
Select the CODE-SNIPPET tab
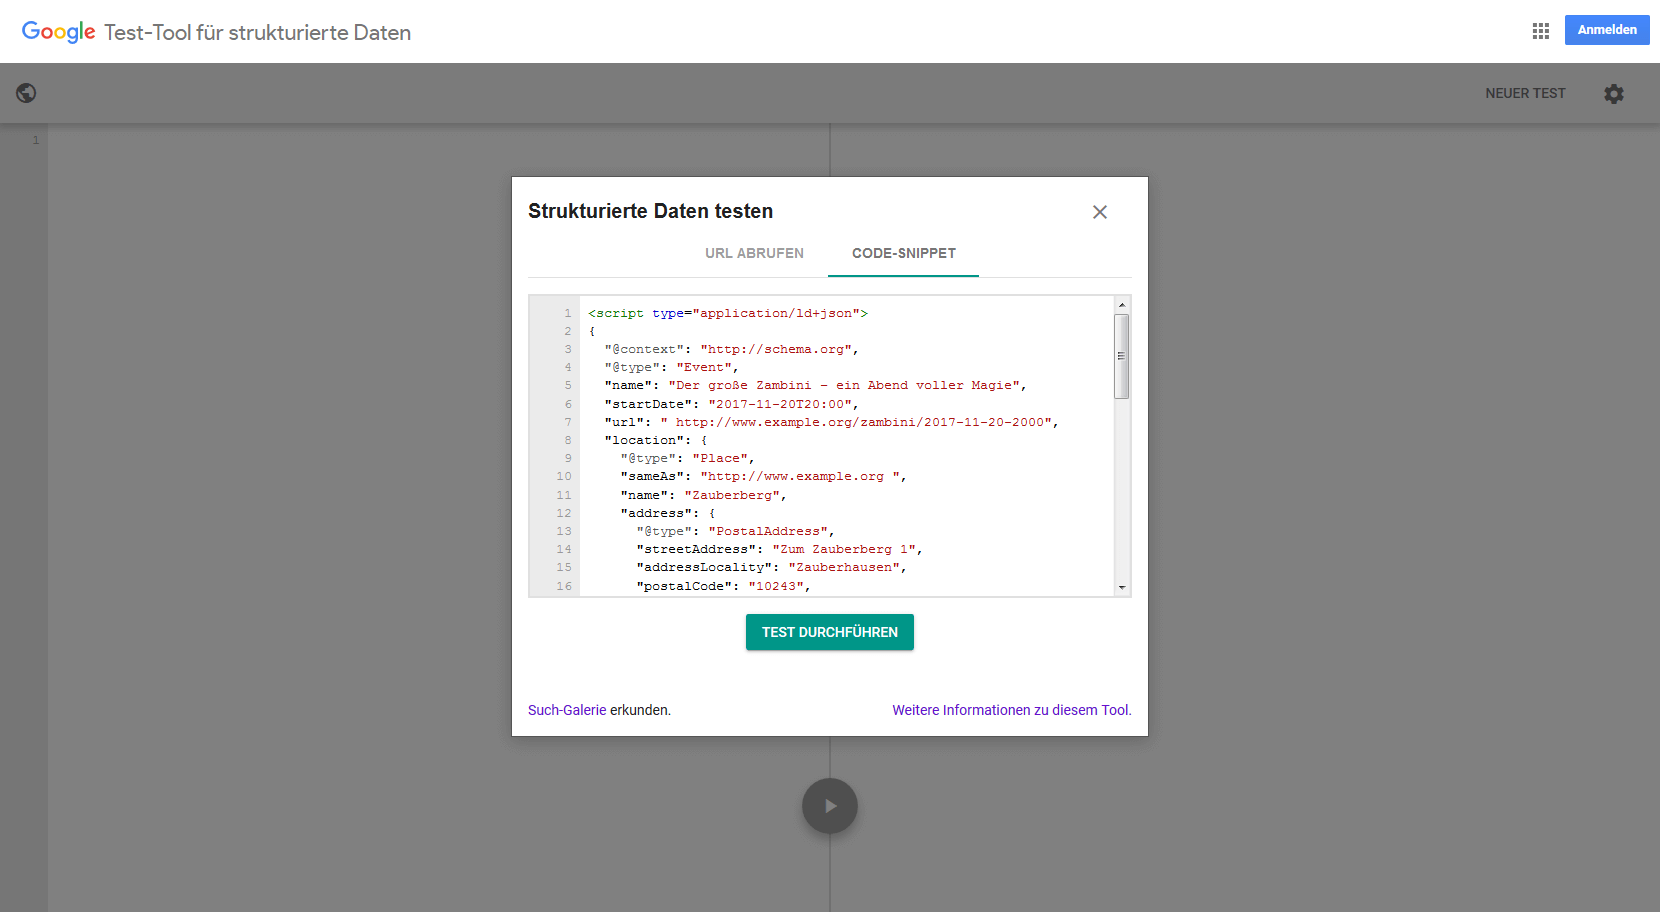(x=904, y=253)
